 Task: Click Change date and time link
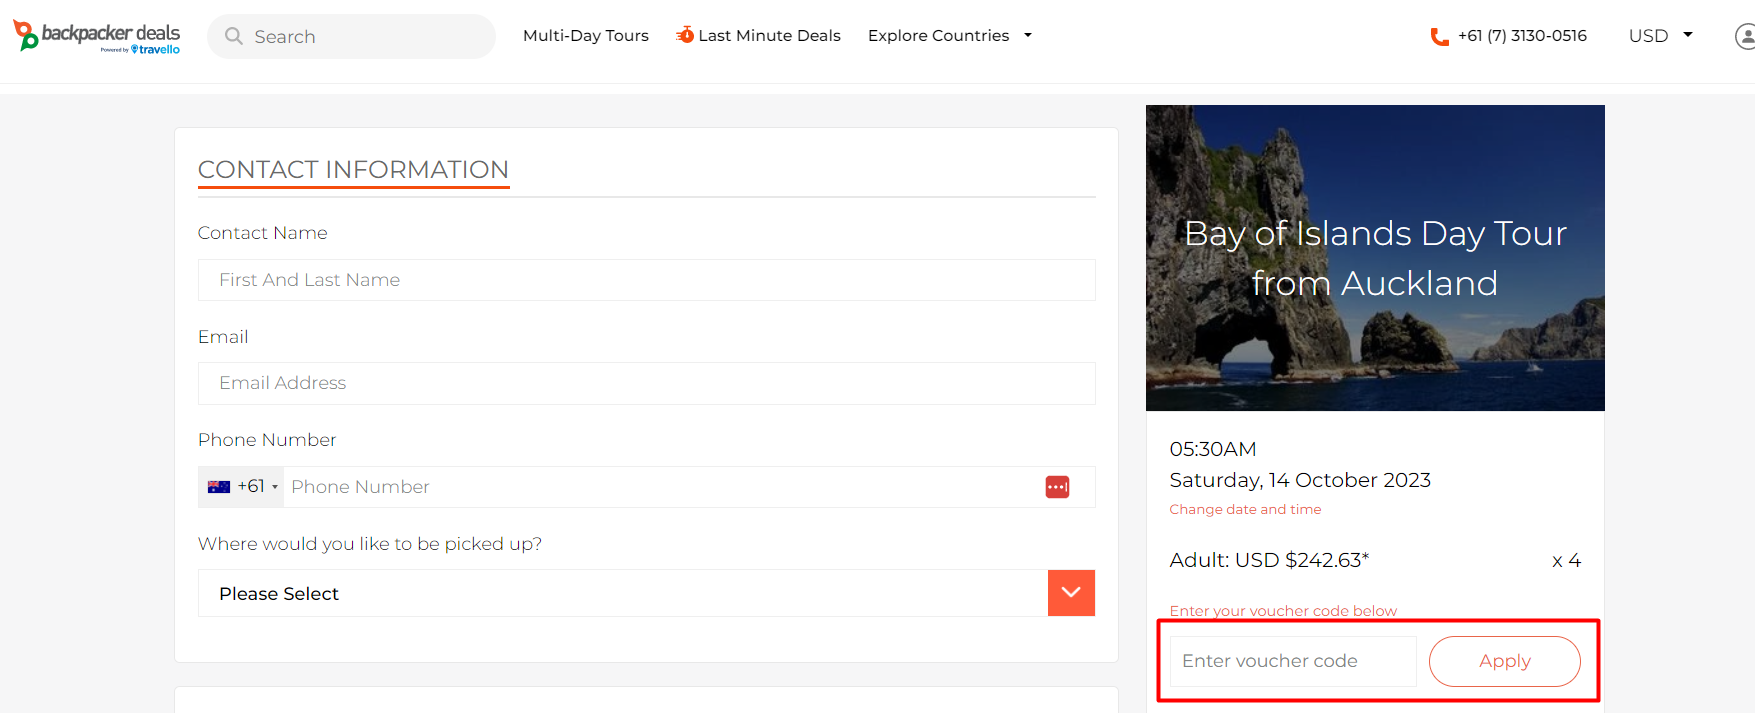click(1245, 509)
